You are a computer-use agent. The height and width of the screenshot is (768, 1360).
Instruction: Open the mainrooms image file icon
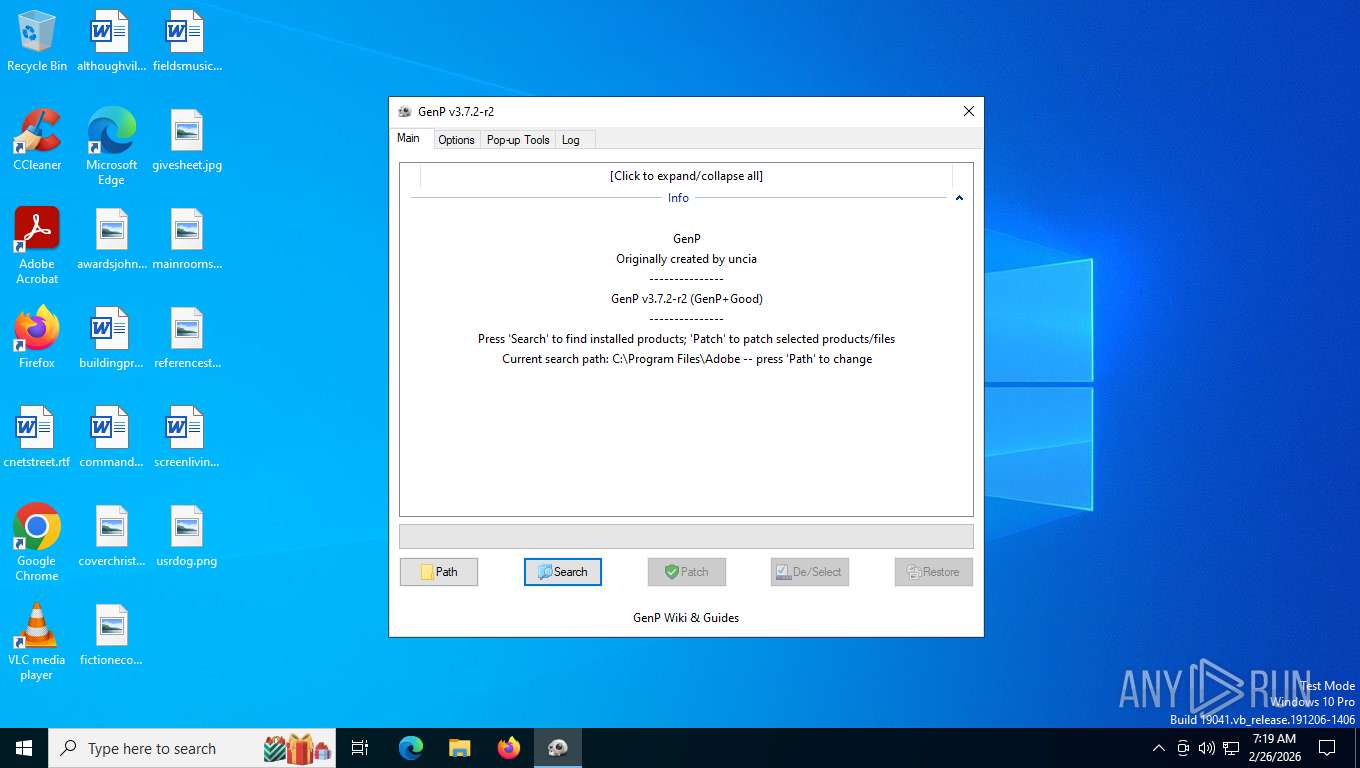pyautogui.click(x=187, y=239)
